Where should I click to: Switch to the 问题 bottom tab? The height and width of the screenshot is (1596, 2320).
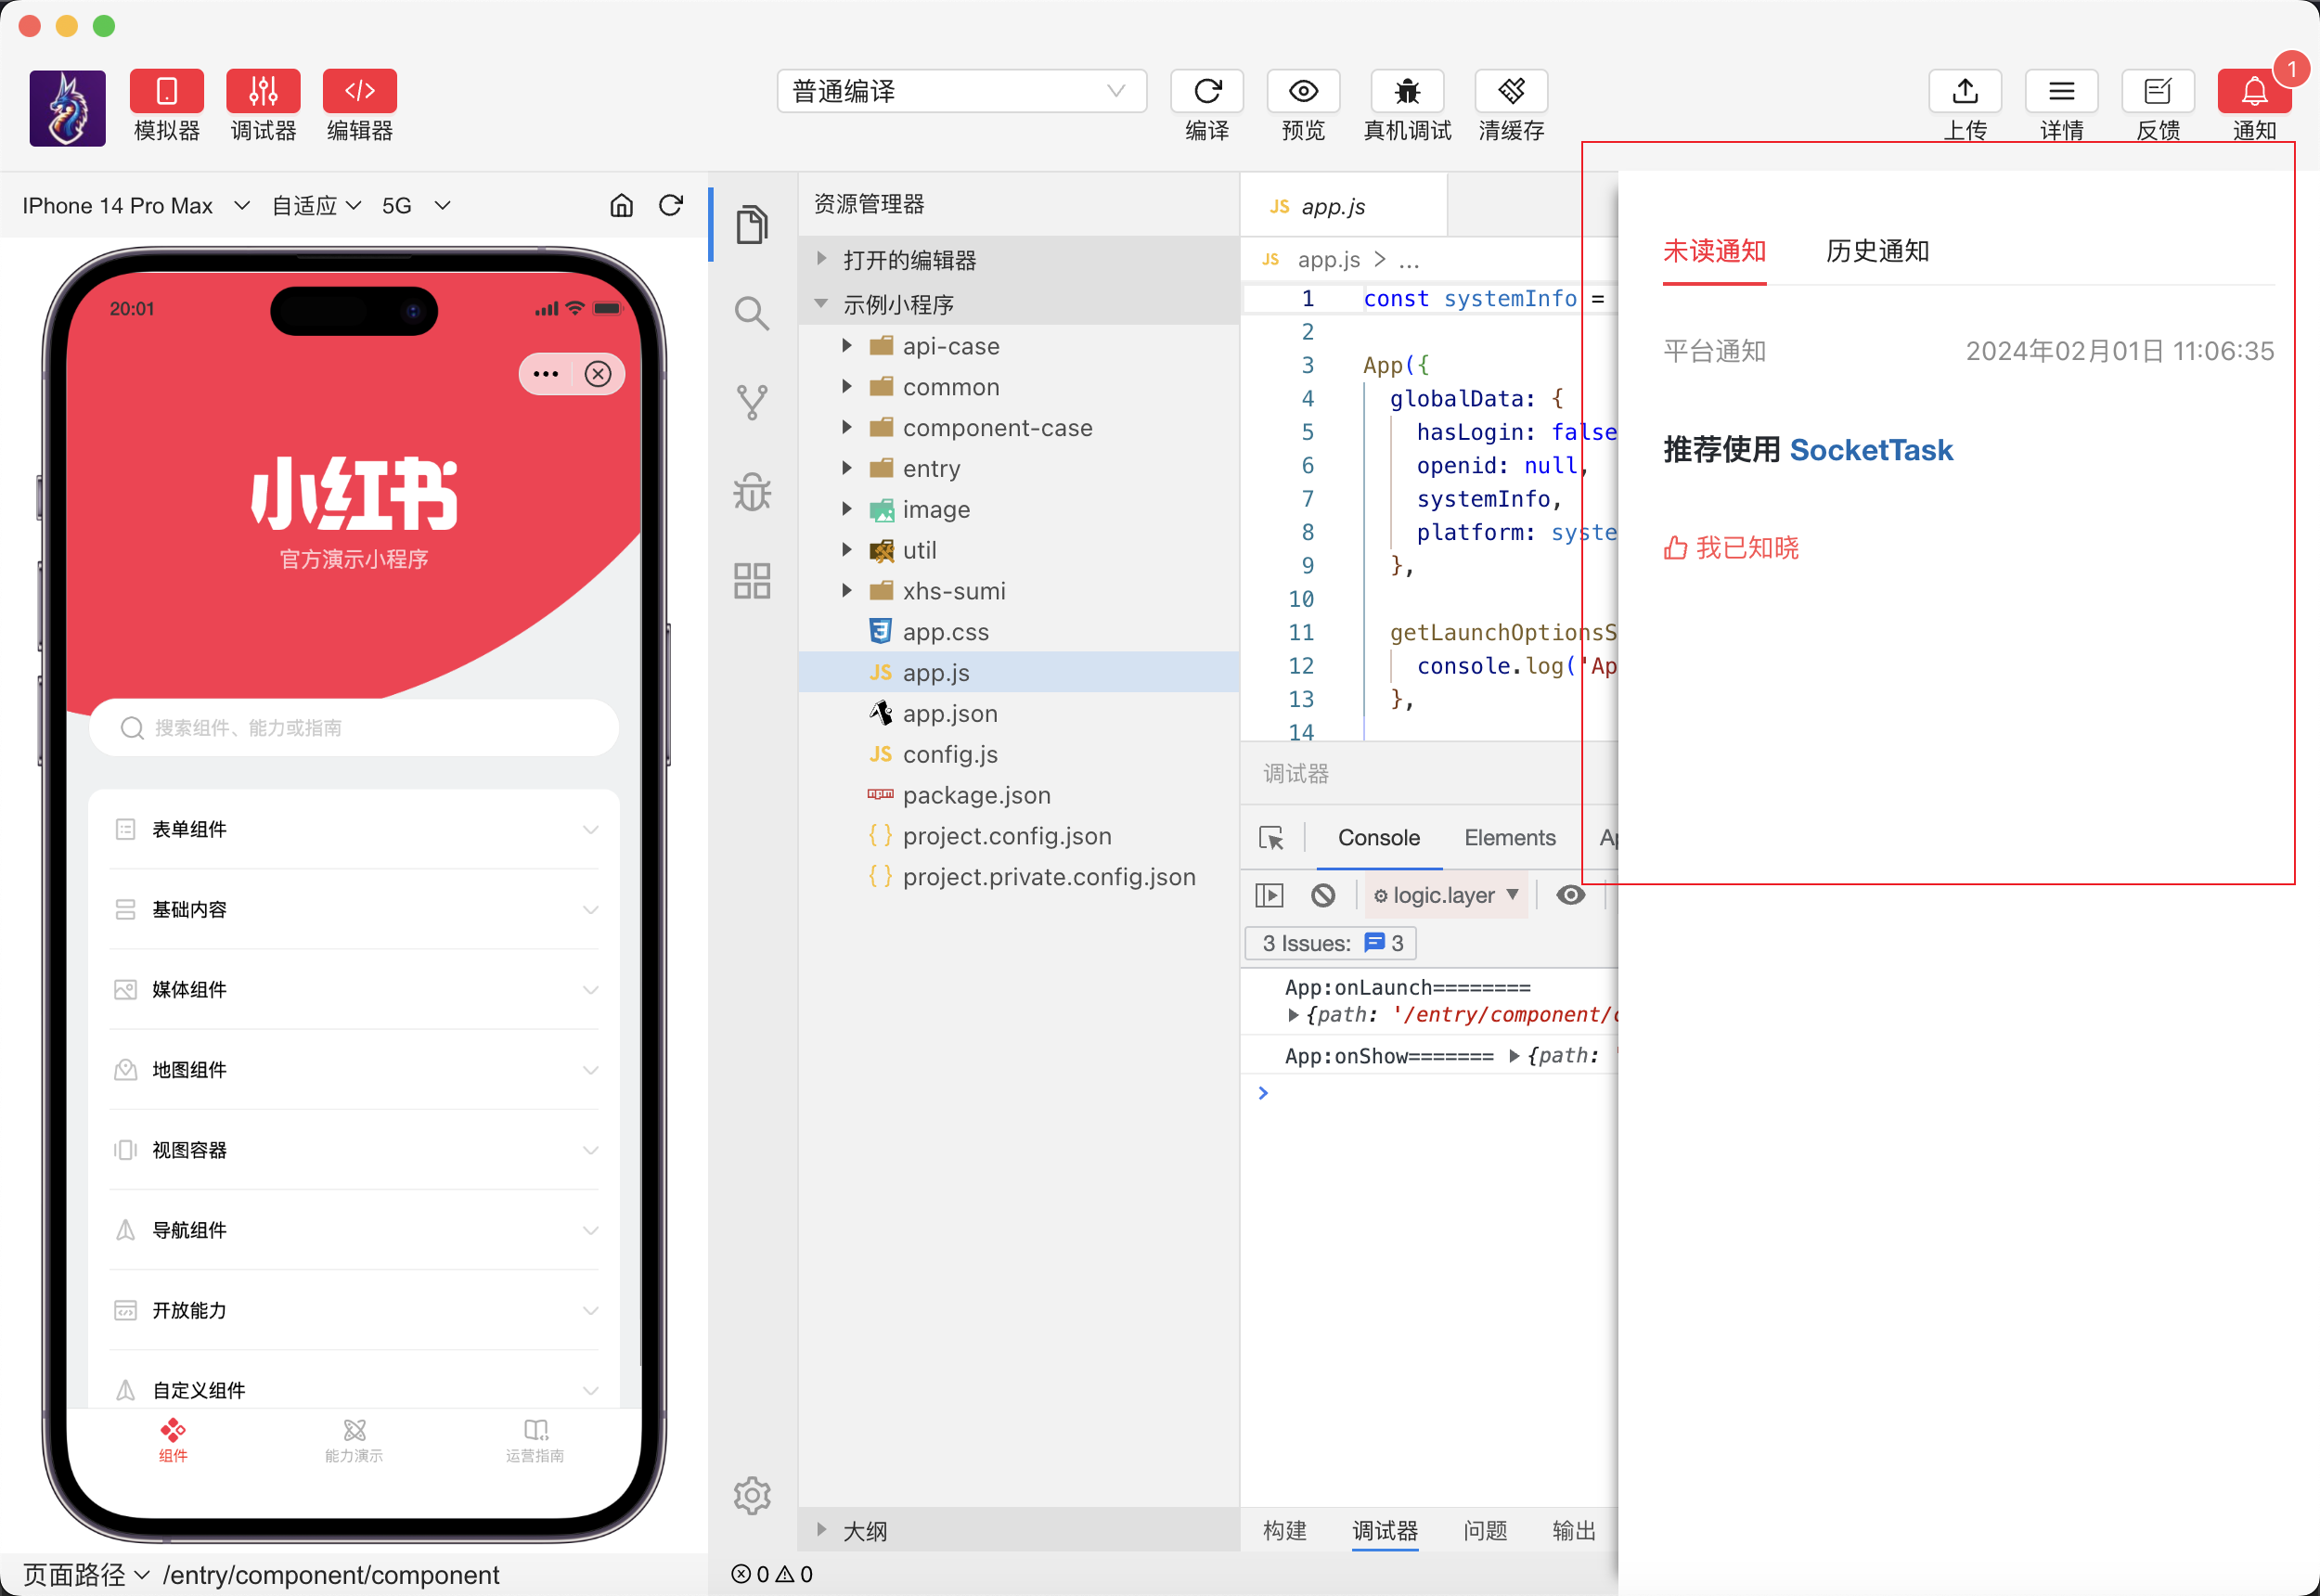pos(1484,1531)
